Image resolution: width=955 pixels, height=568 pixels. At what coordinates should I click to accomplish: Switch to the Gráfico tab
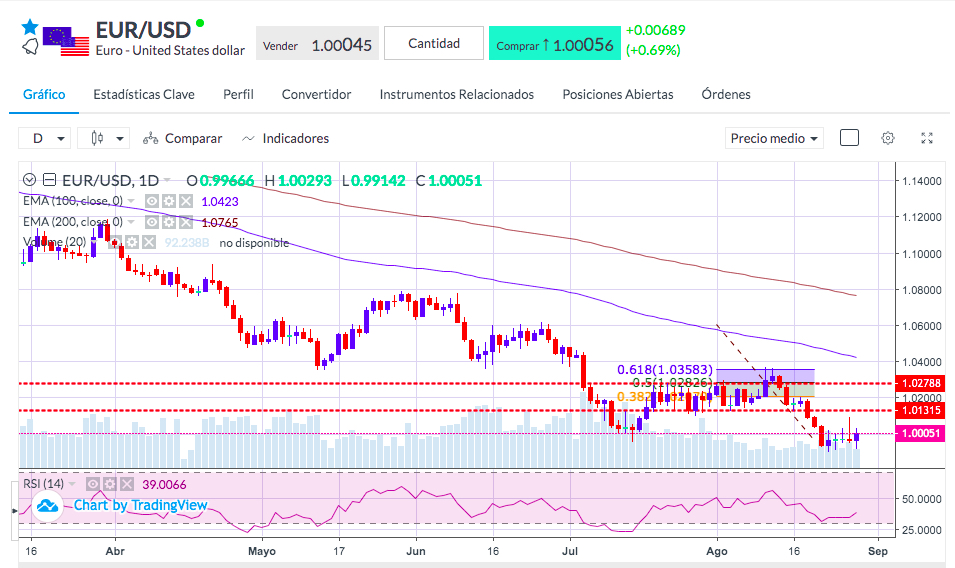point(44,94)
